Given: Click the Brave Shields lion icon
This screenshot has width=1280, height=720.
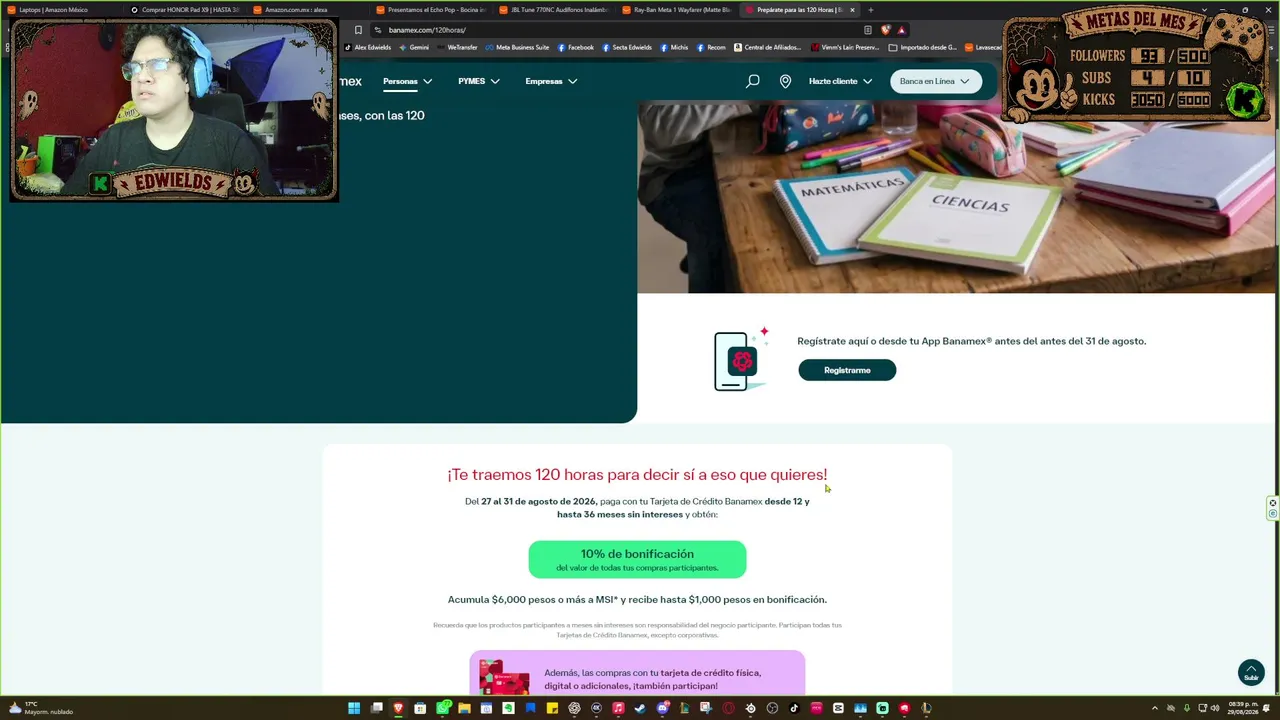Looking at the screenshot, I should [x=885, y=30].
